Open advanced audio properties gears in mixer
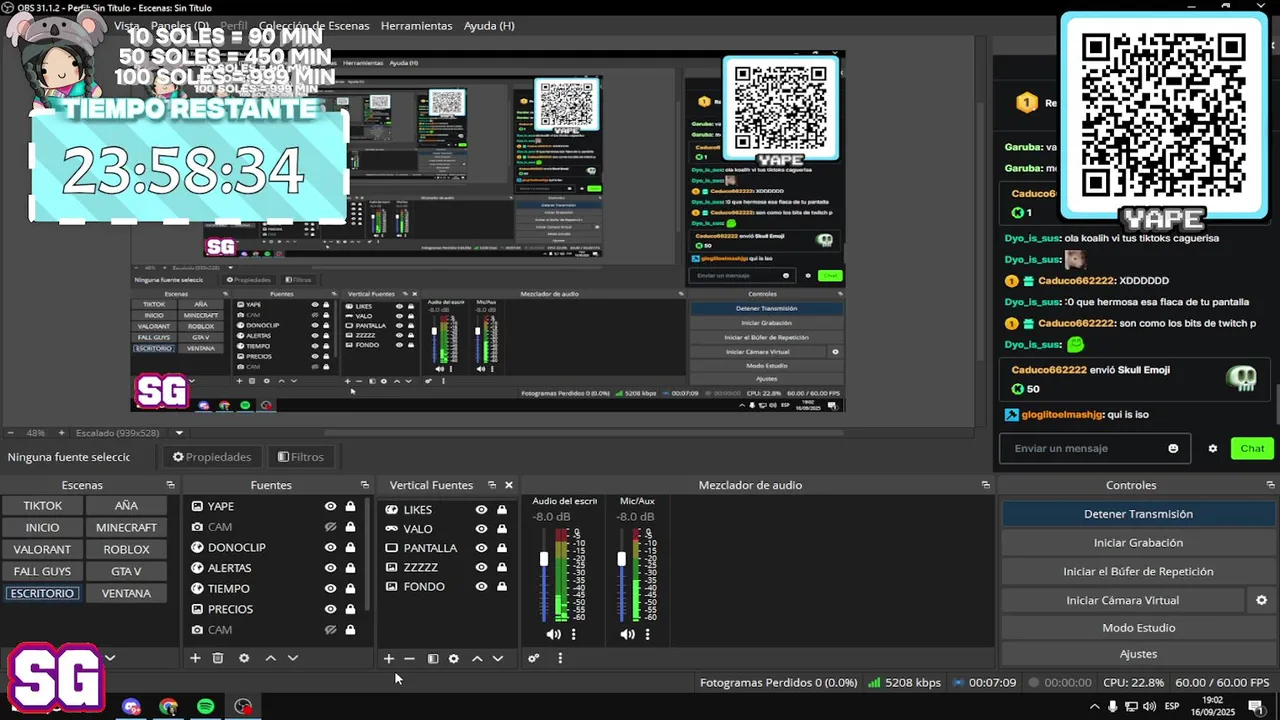 pyautogui.click(x=534, y=658)
